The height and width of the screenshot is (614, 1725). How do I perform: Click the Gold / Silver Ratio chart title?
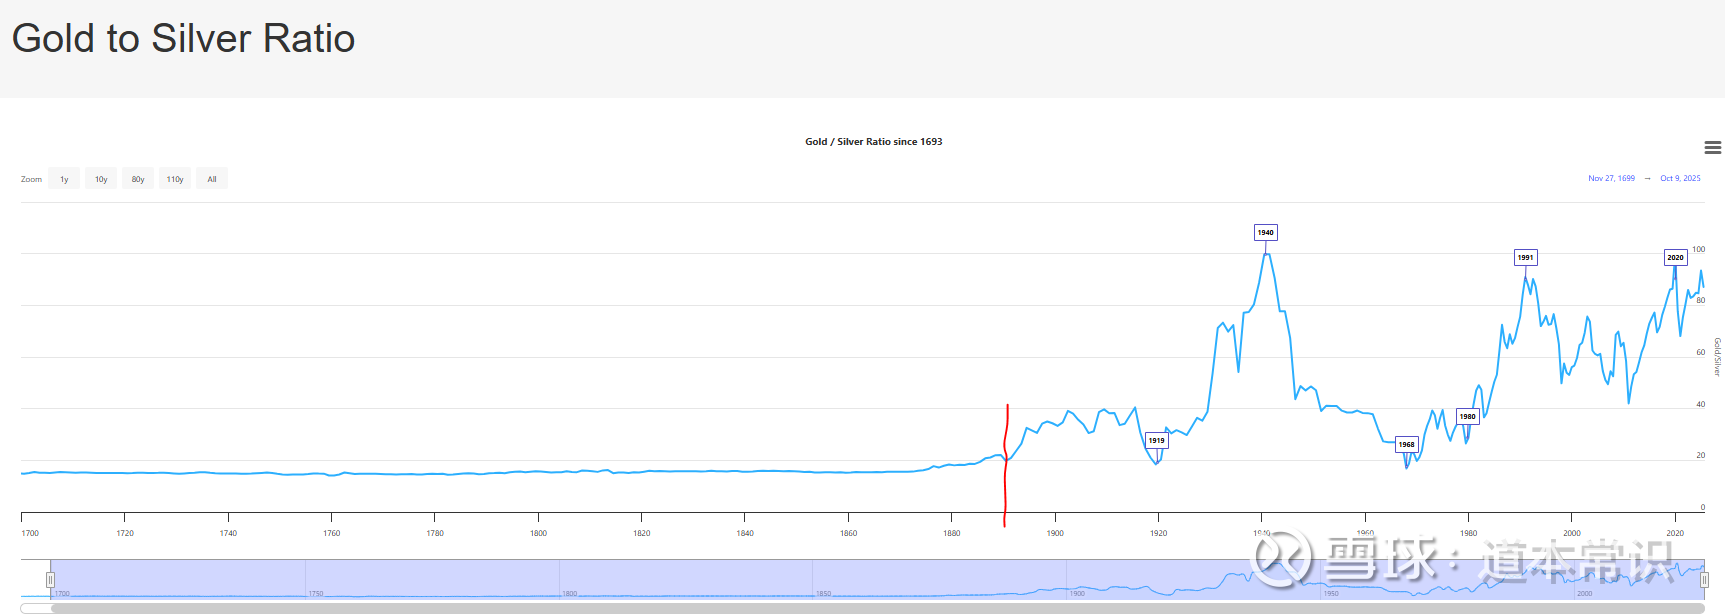click(x=873, y=142)
